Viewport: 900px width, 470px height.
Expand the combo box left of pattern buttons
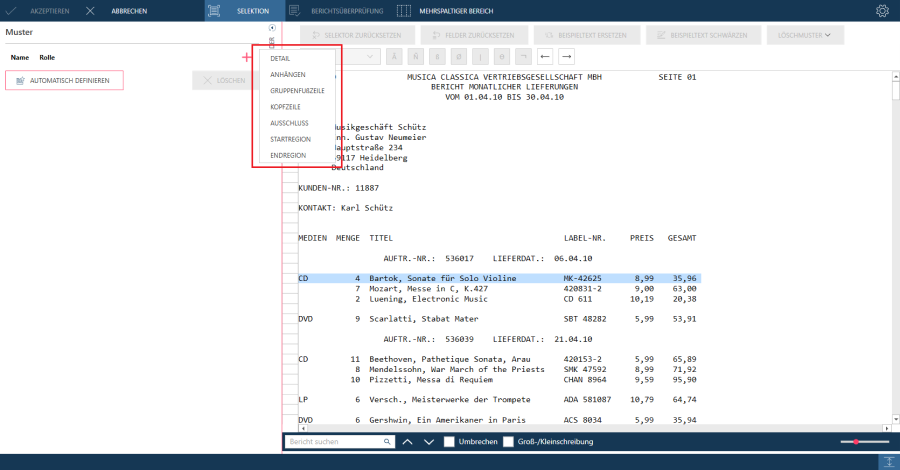tap(372, 57)
